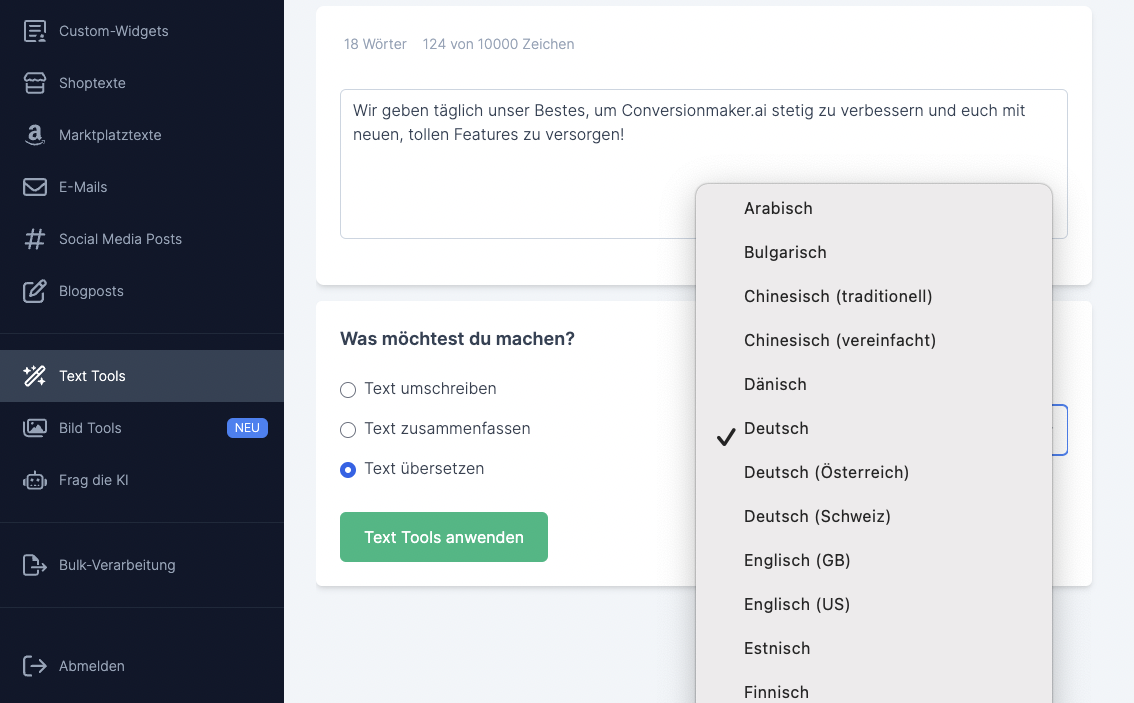
Task: Select Englisch (GB) as the language
Action: pos(874,561)
